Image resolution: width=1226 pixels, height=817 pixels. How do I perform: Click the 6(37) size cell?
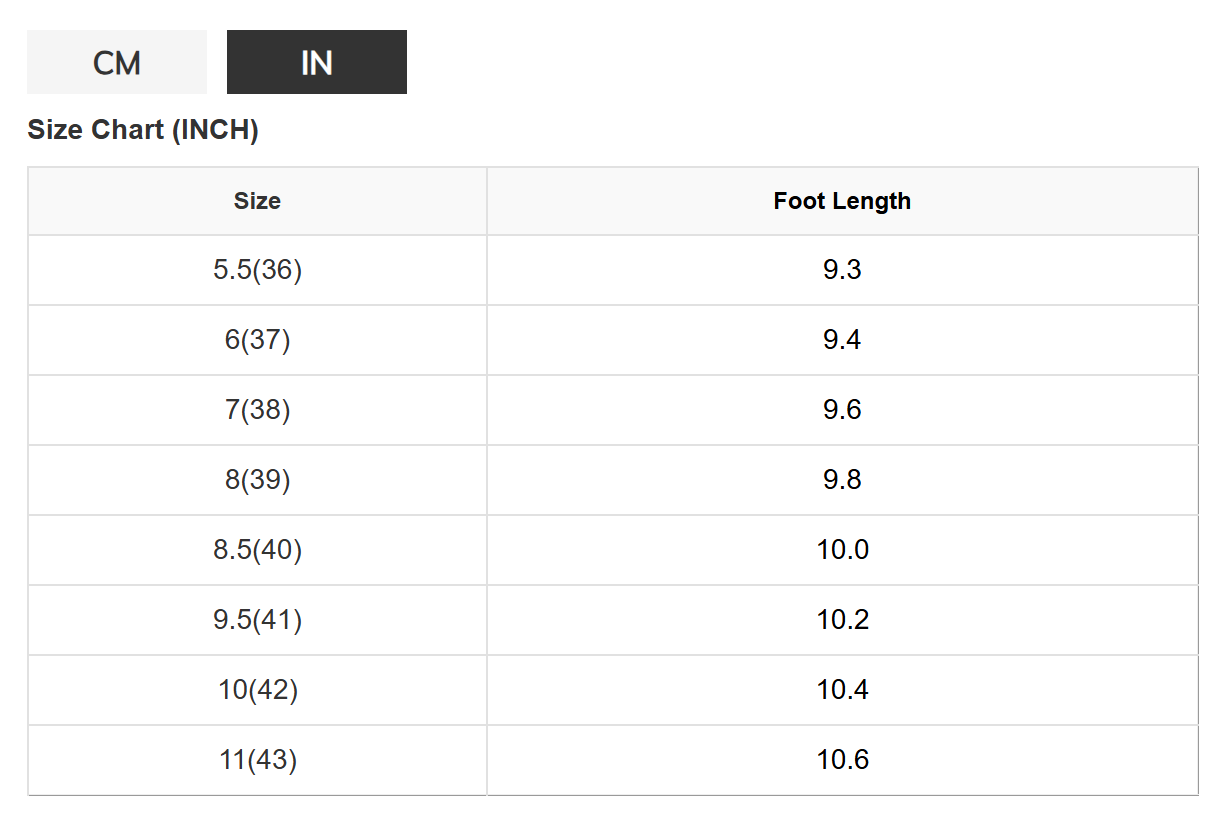257,340
